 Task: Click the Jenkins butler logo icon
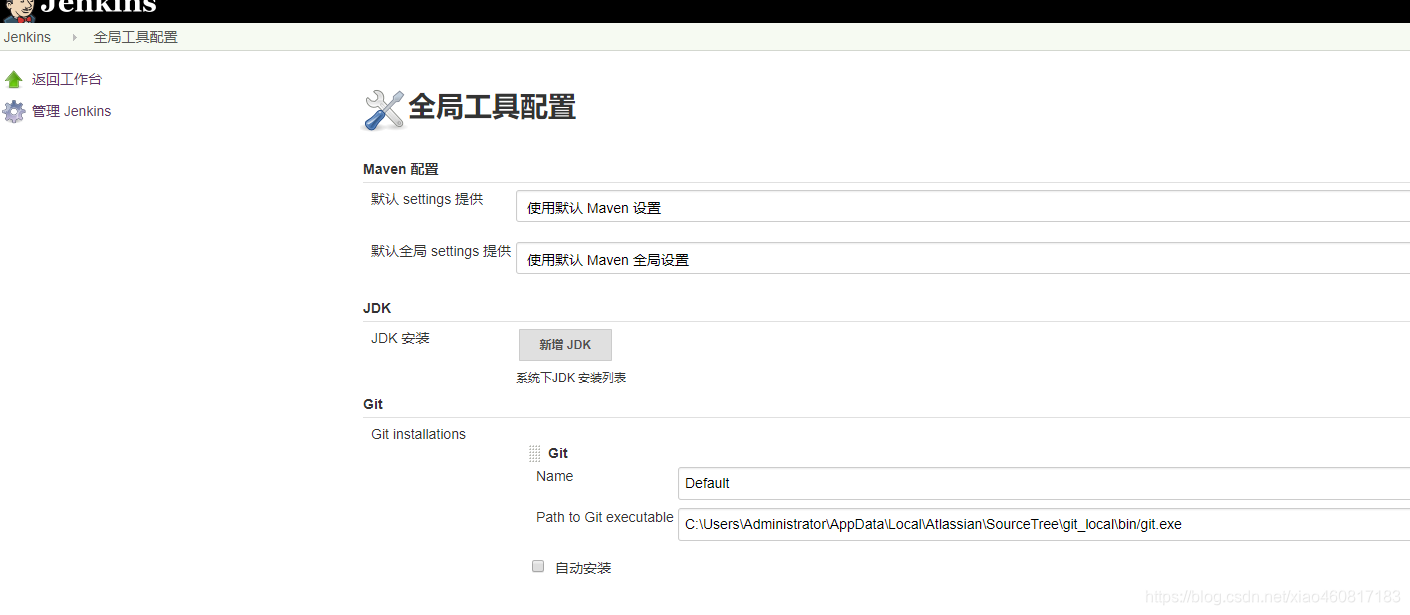click(18, 10)
